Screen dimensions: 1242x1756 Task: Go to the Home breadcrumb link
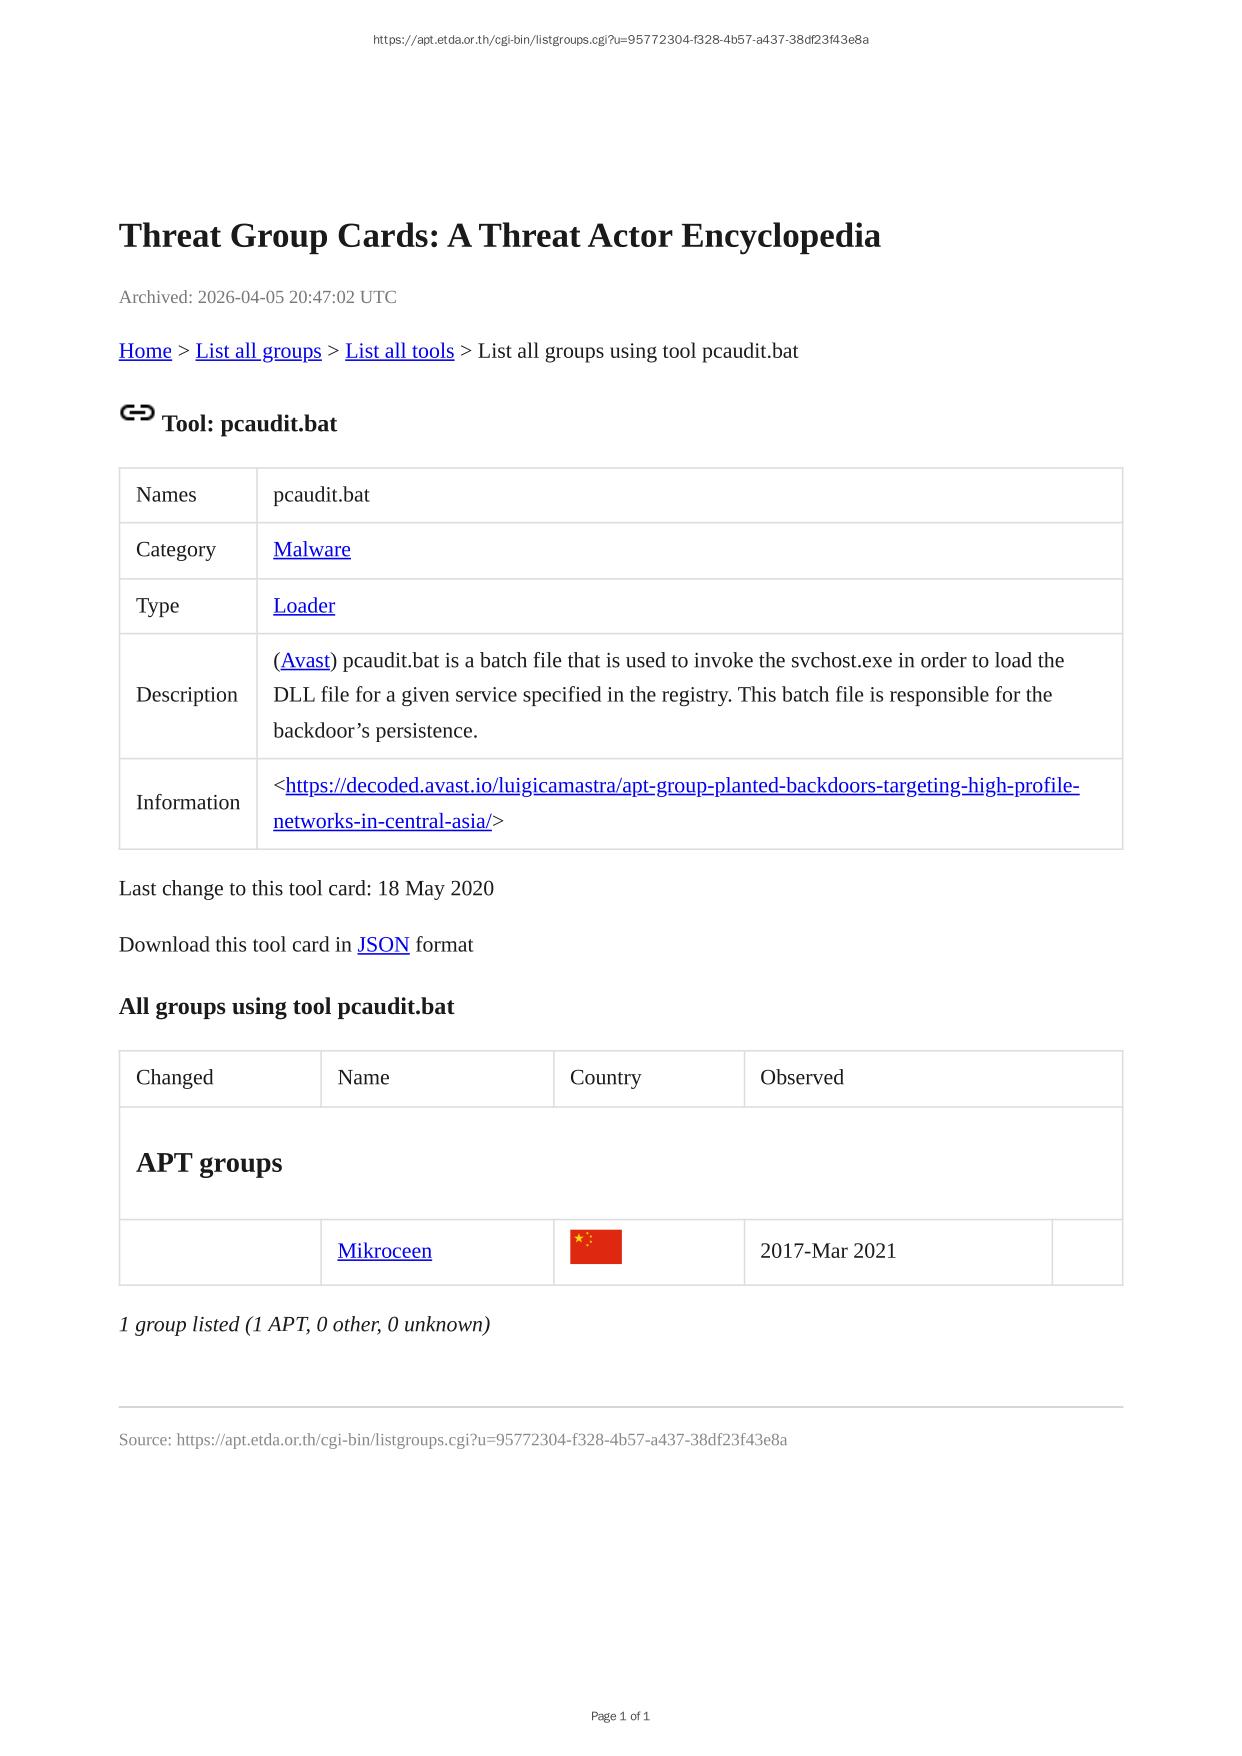[x=145, y=351]
